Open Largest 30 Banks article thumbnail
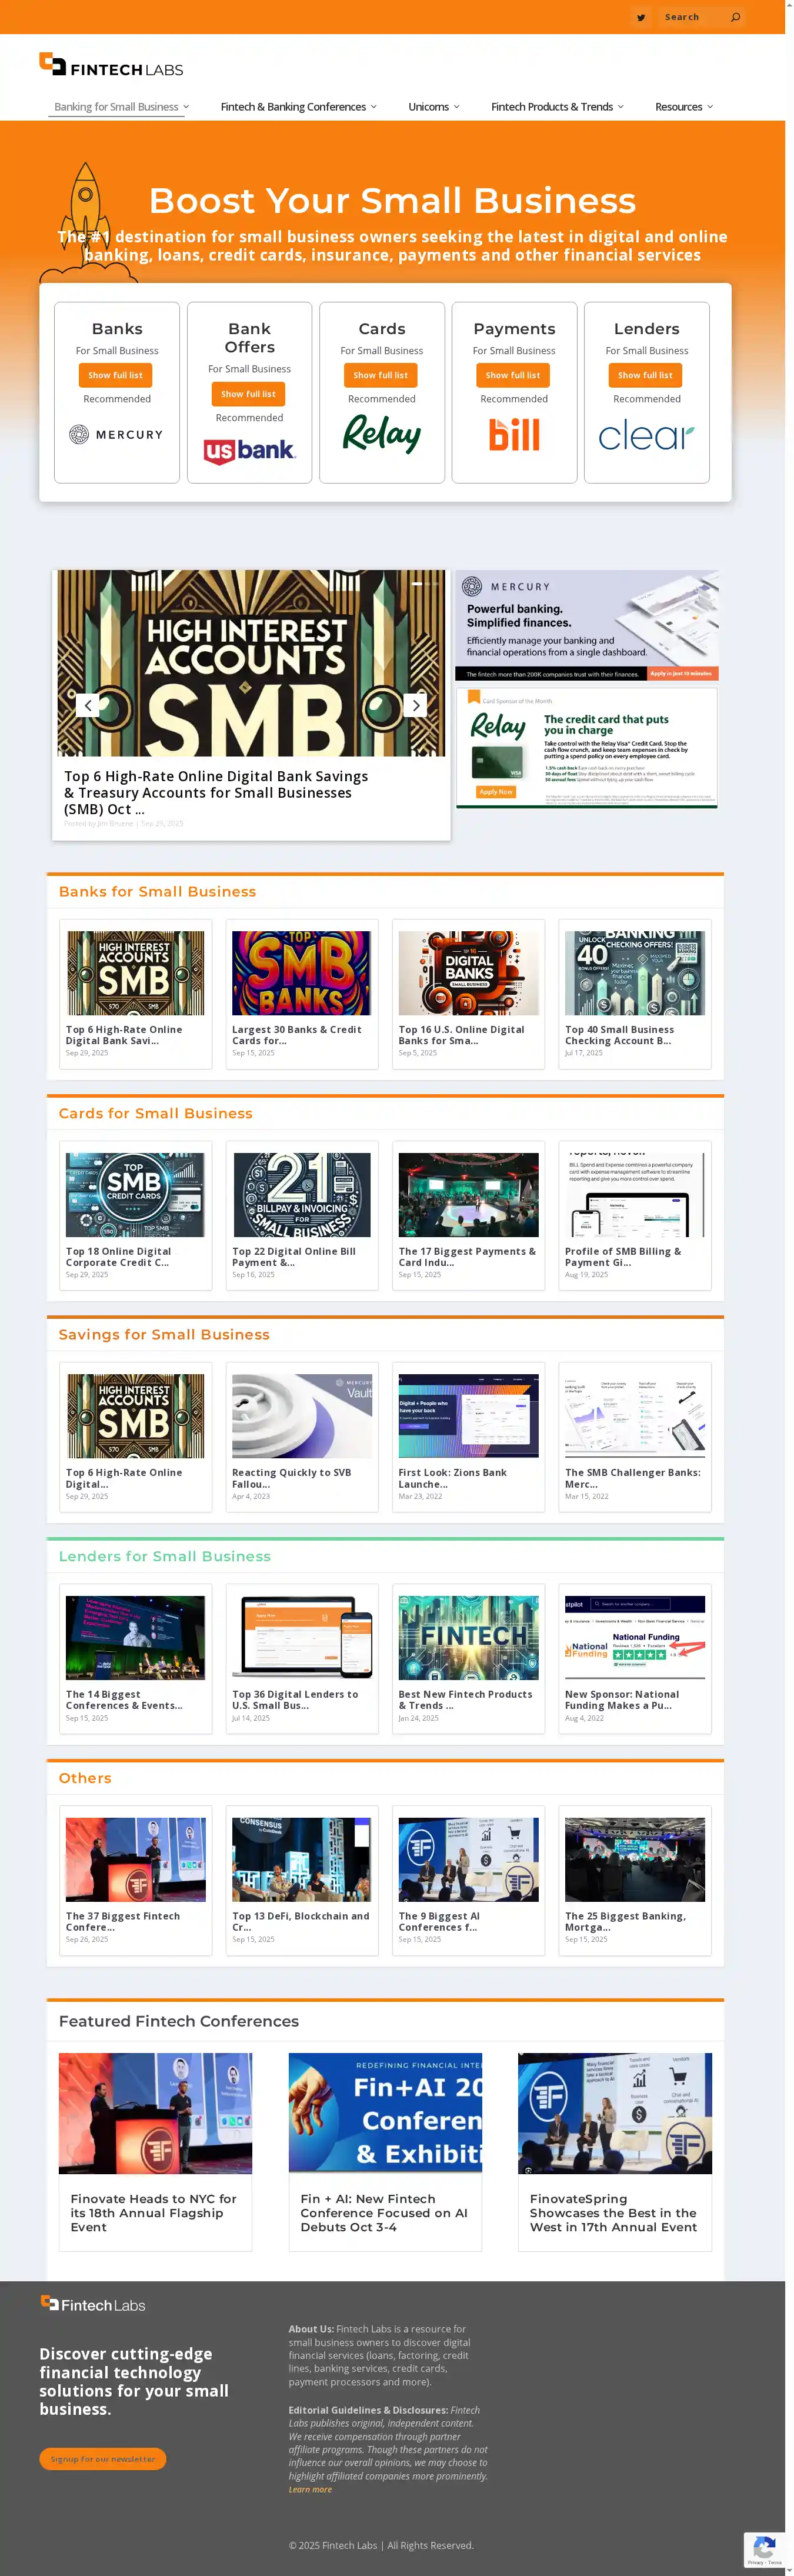Image resolution: width=794 pixels, height=2576 pixels. coord(301,973)
